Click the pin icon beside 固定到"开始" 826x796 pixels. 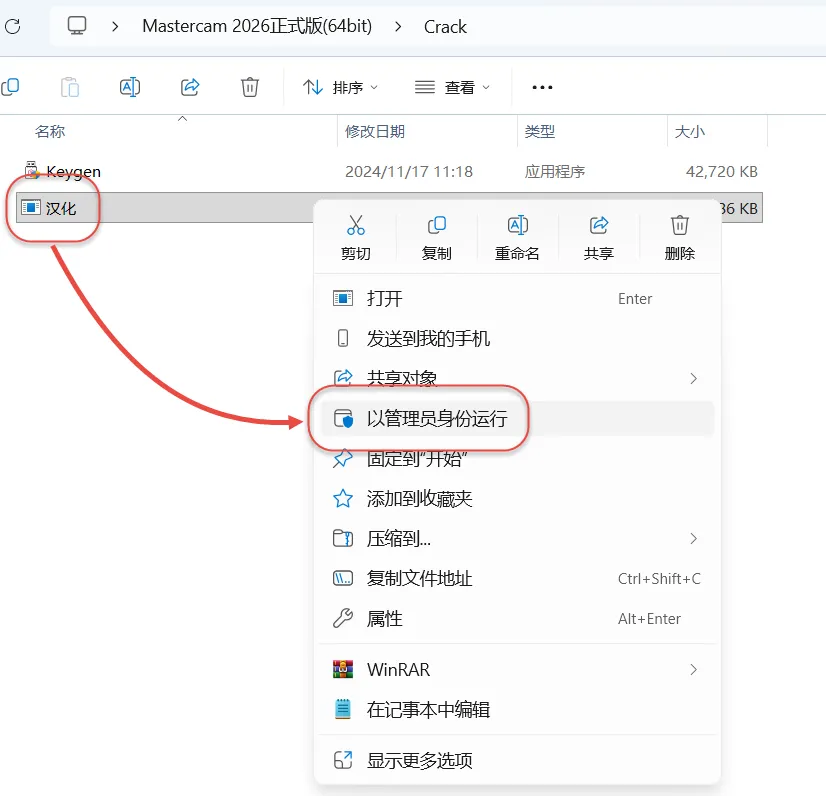point(343,458)
